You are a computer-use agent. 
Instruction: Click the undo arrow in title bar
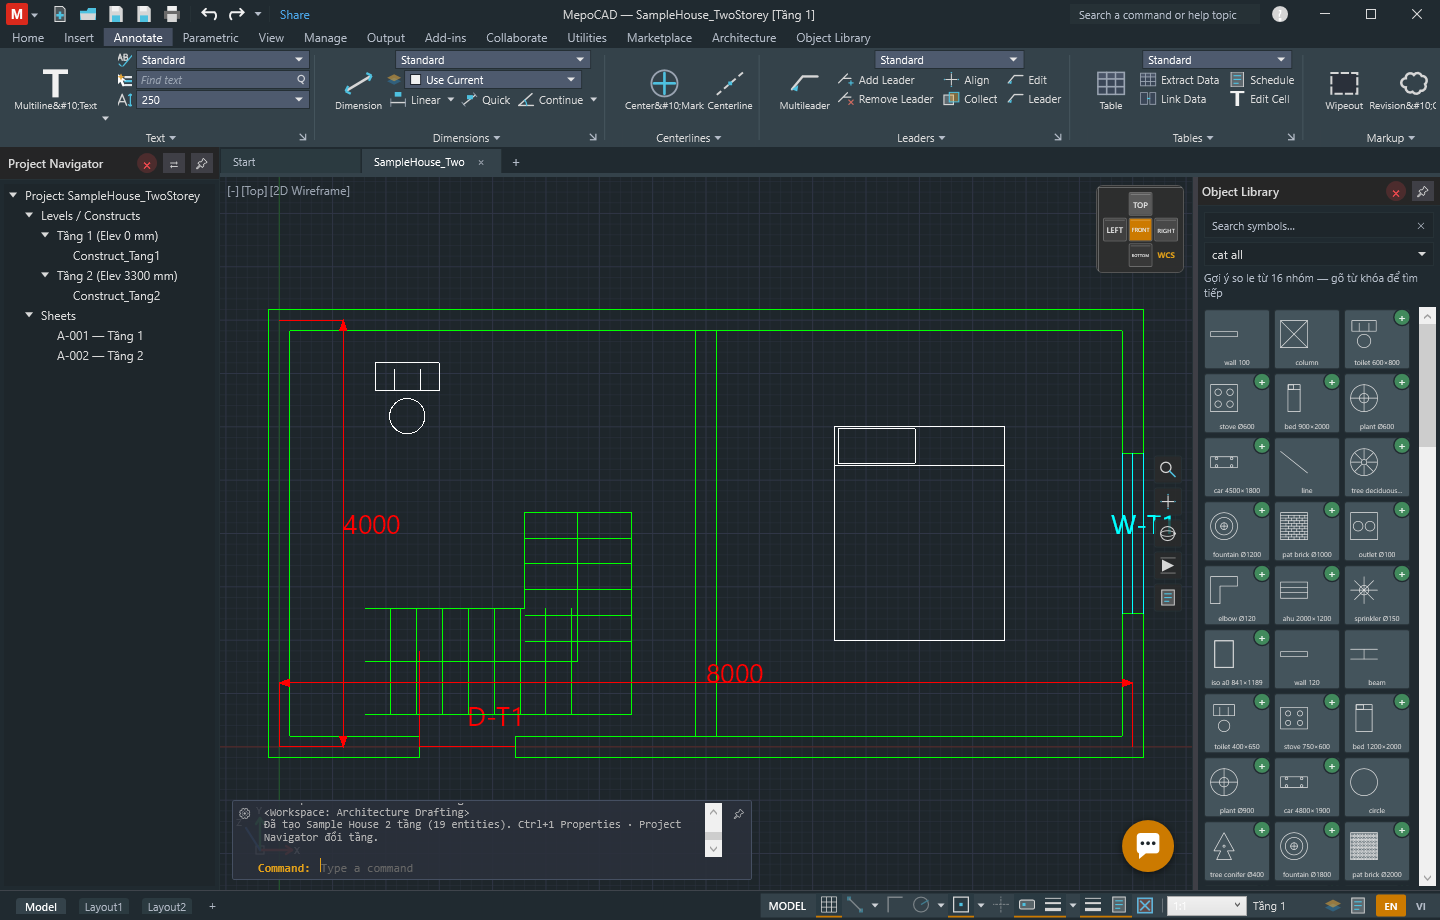(x=209, y=14)
